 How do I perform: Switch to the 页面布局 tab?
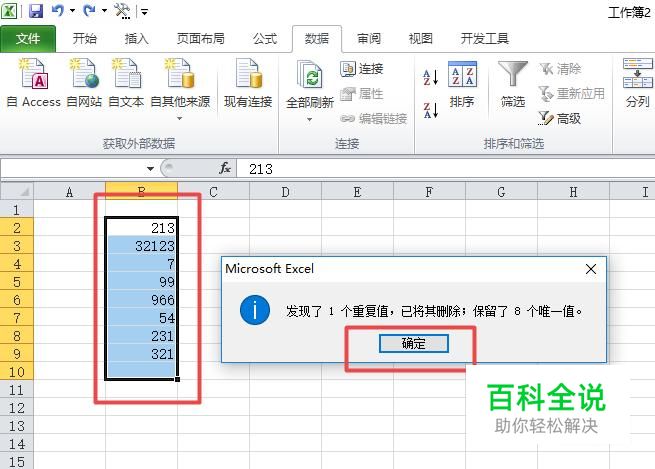201,39
